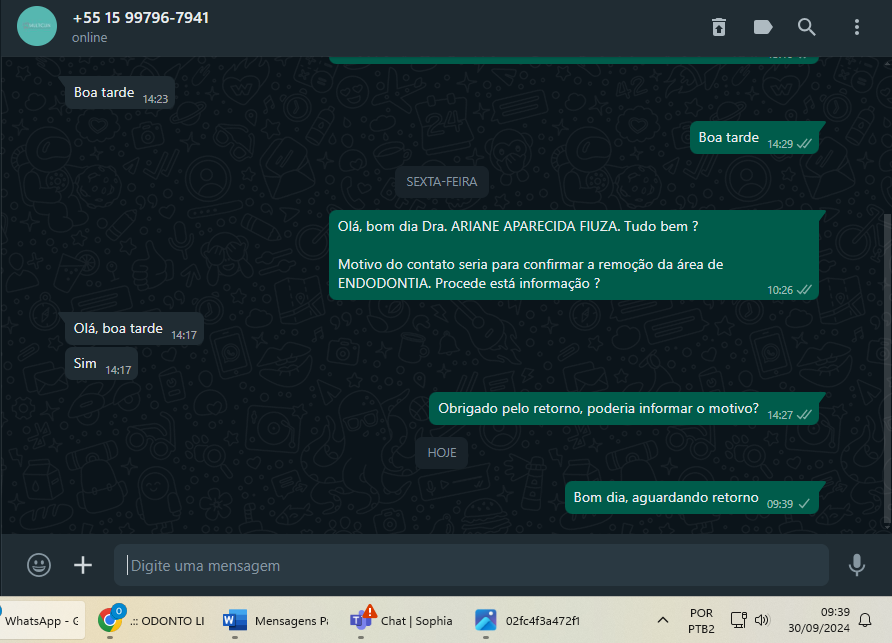Click the double check mark at 14:29
Viewport: 892px width, 643px height.
click(x=804, y=144)
